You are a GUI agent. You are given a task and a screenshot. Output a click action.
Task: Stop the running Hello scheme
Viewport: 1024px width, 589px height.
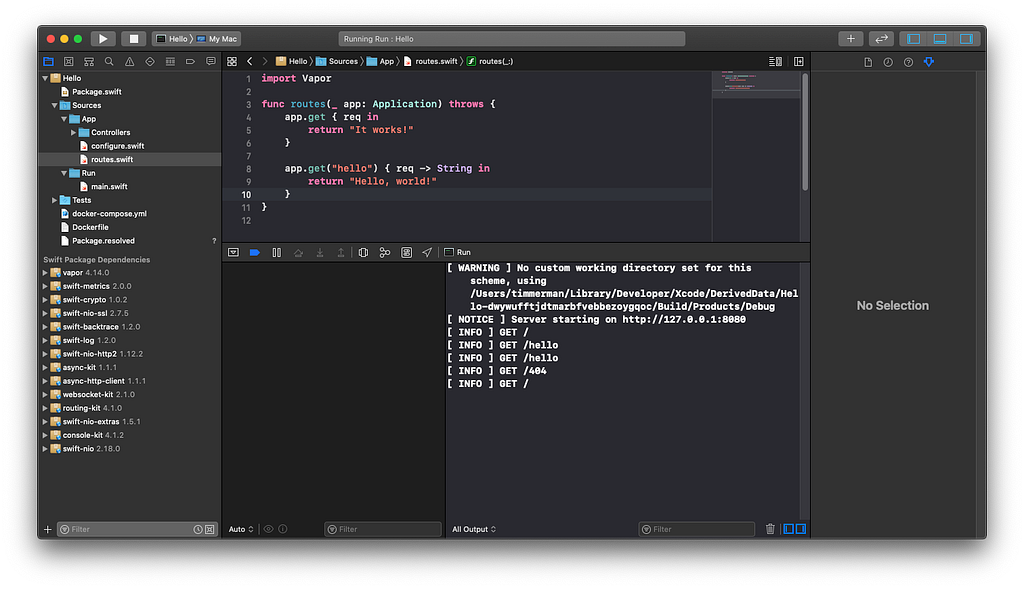133,39
